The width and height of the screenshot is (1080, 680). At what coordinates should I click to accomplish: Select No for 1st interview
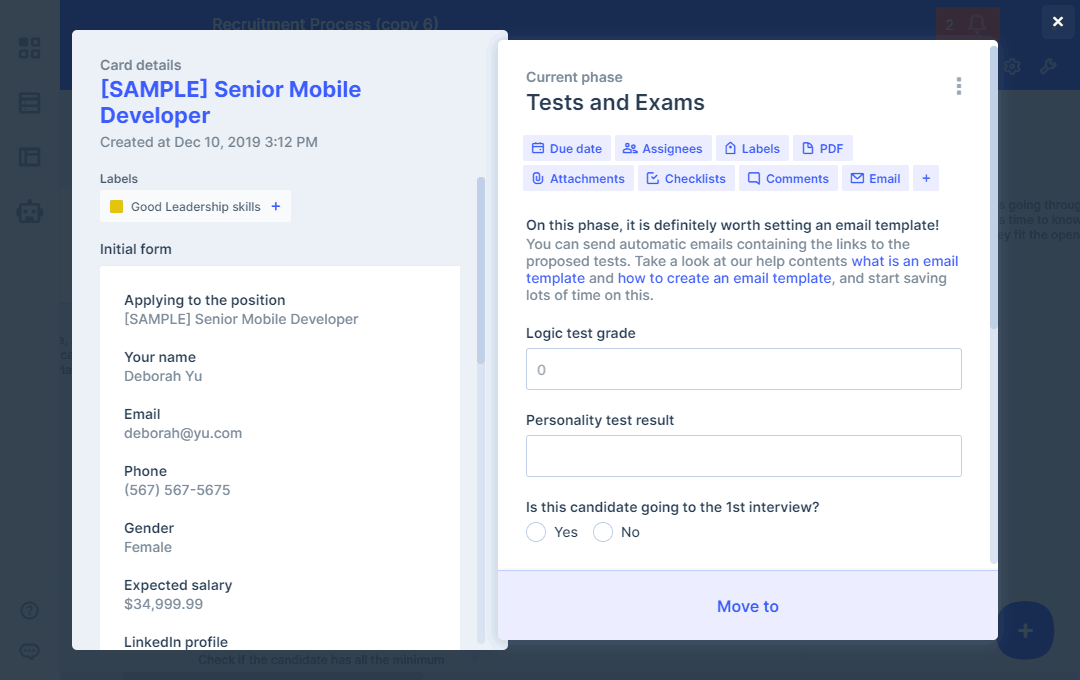tap(603, 532)
